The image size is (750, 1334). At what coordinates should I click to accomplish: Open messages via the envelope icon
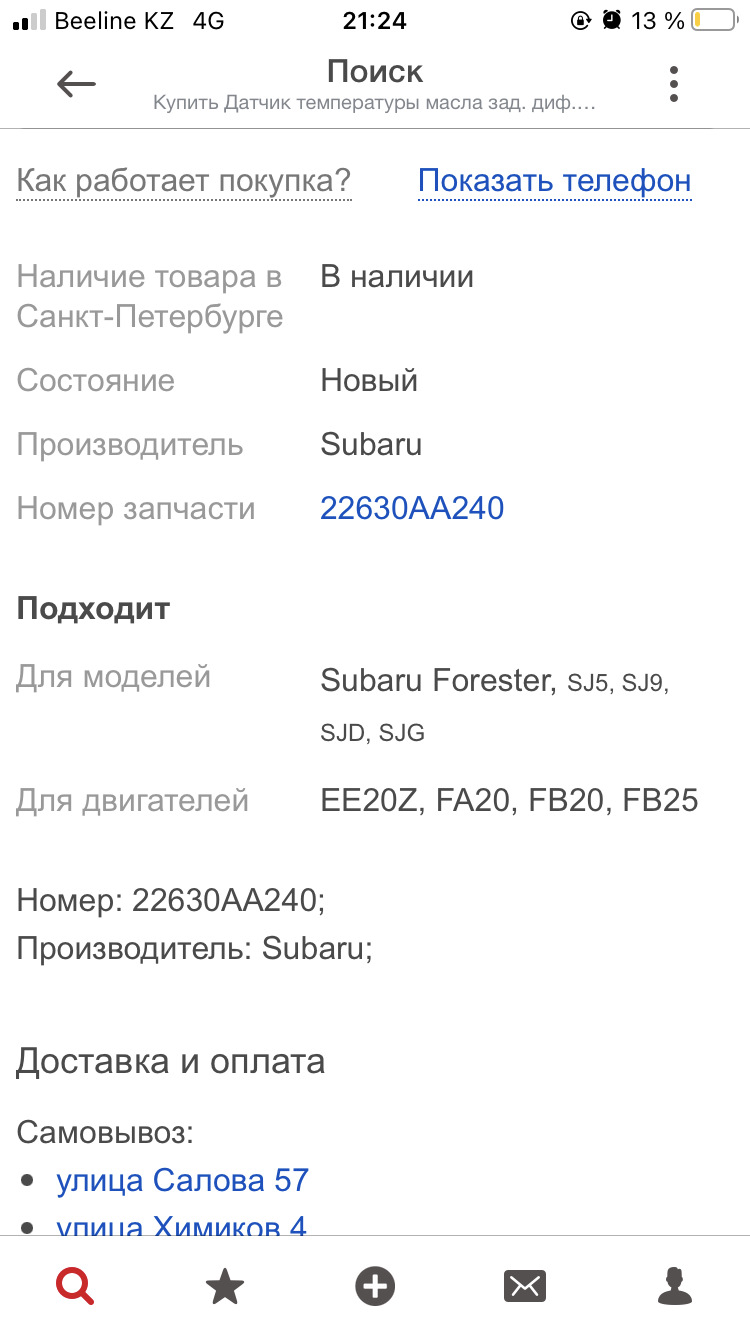coord(524,1285)
